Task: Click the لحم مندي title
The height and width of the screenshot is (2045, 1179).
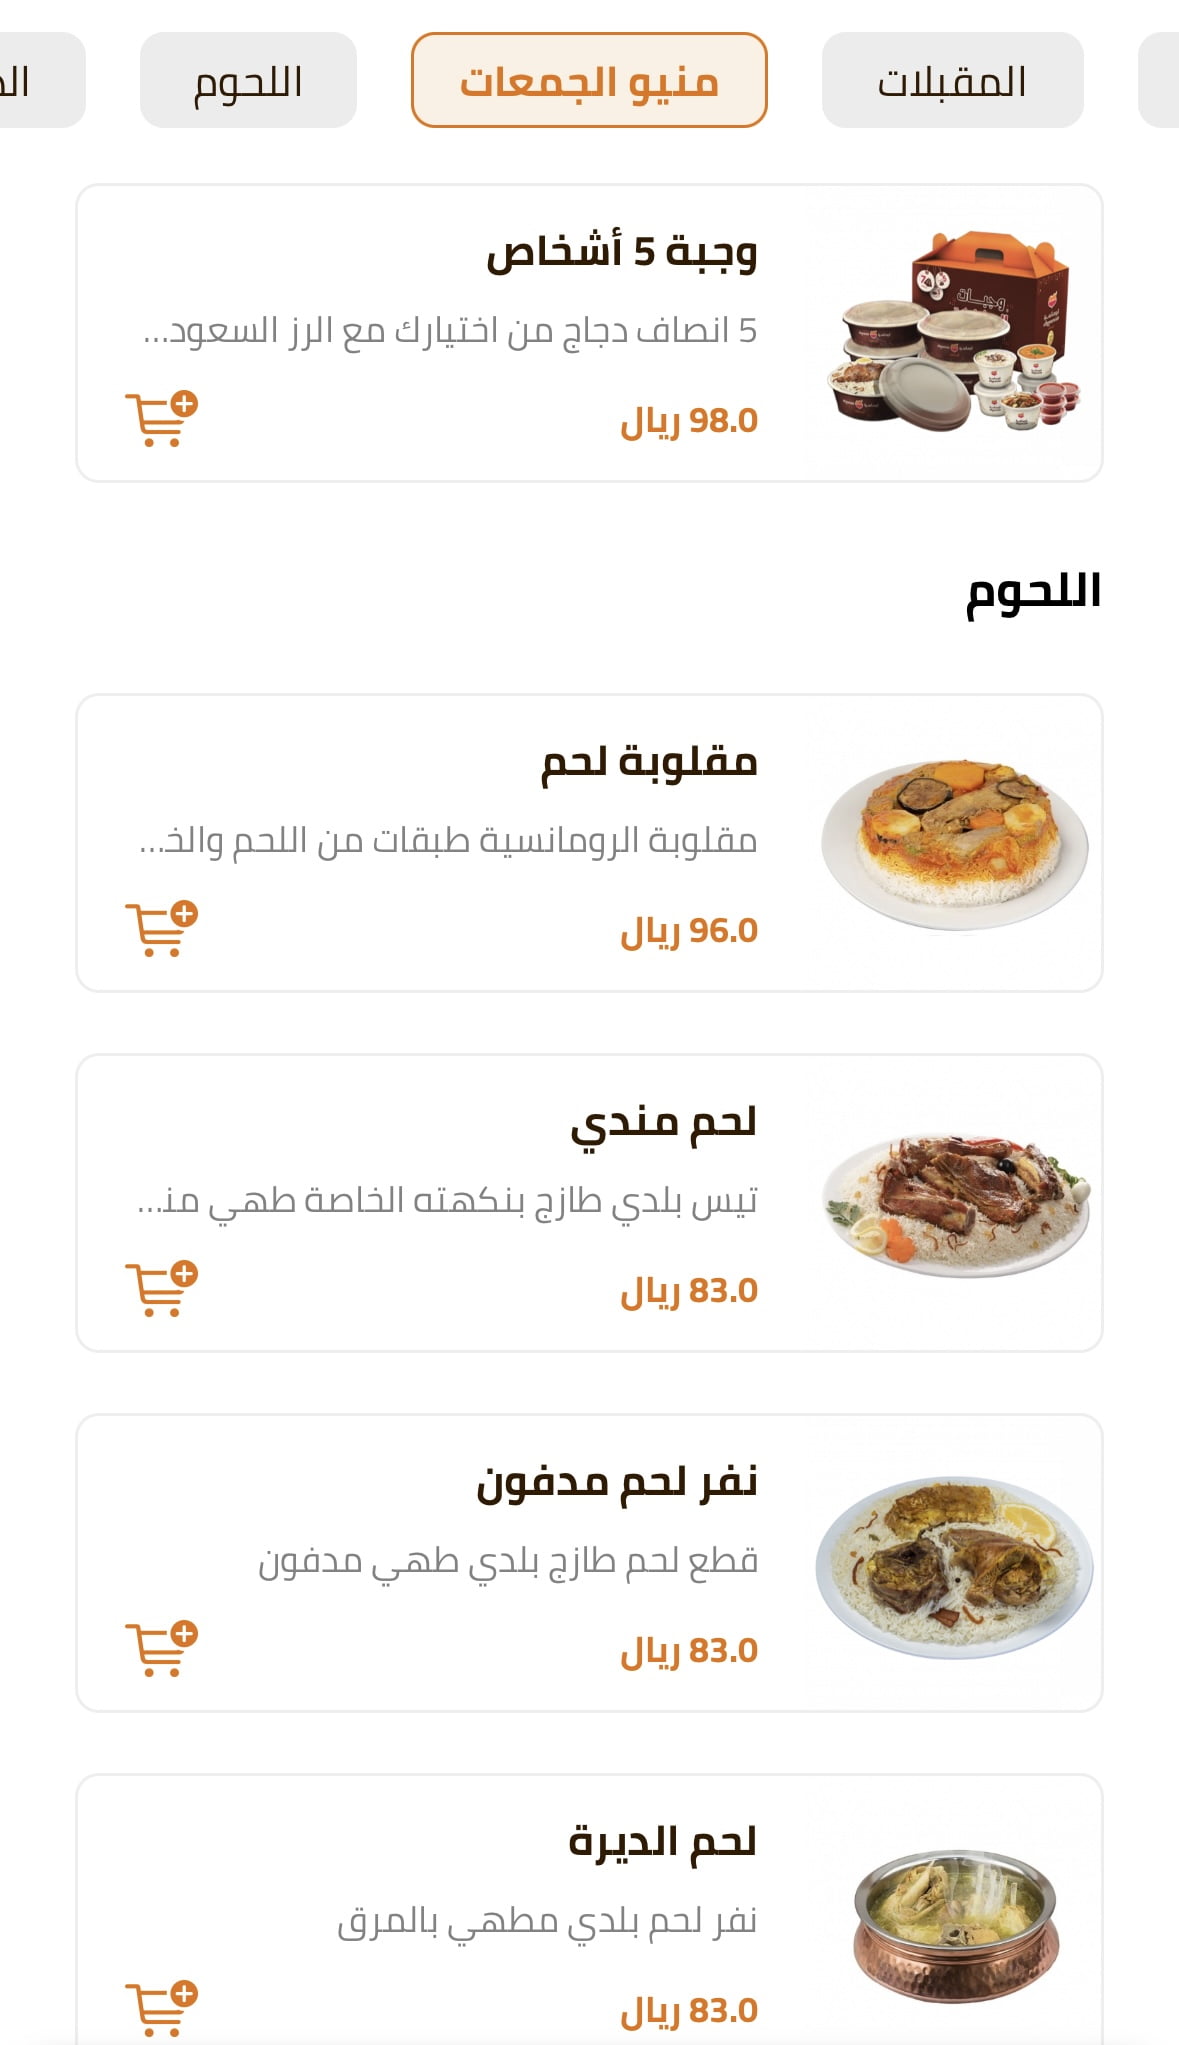Action: point(663,1122)
